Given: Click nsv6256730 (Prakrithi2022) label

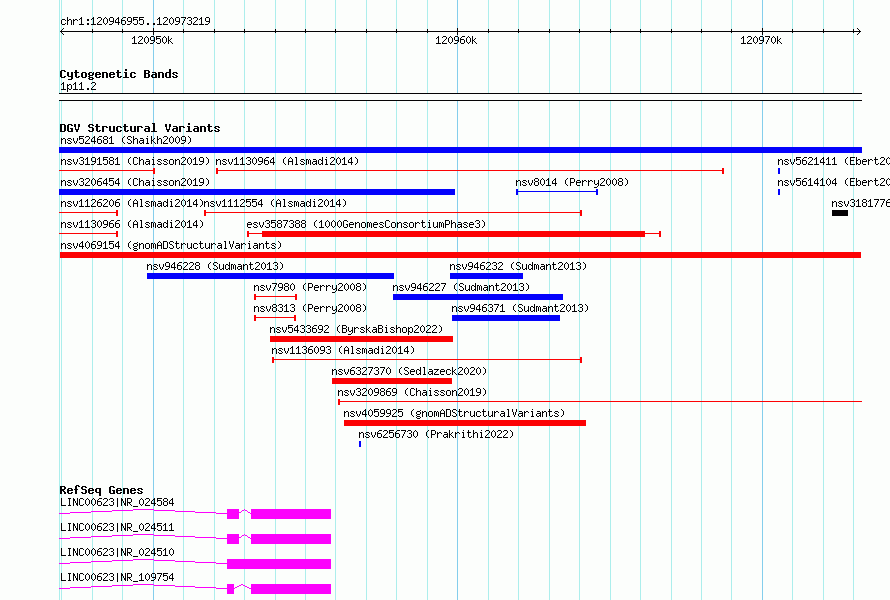Looking at the screenshot, I should pyautogui.click(x=436, y=434).
